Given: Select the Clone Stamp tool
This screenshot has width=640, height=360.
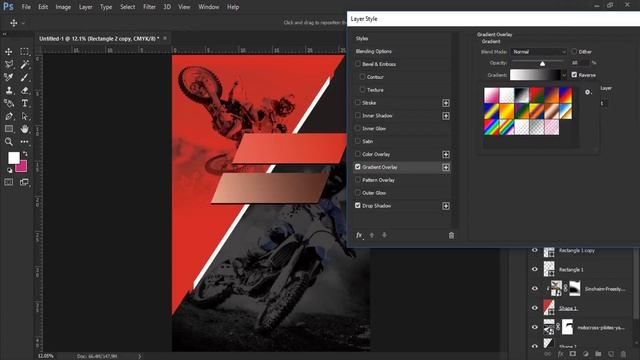Looking at the screenshot, I should pos(9,90).
